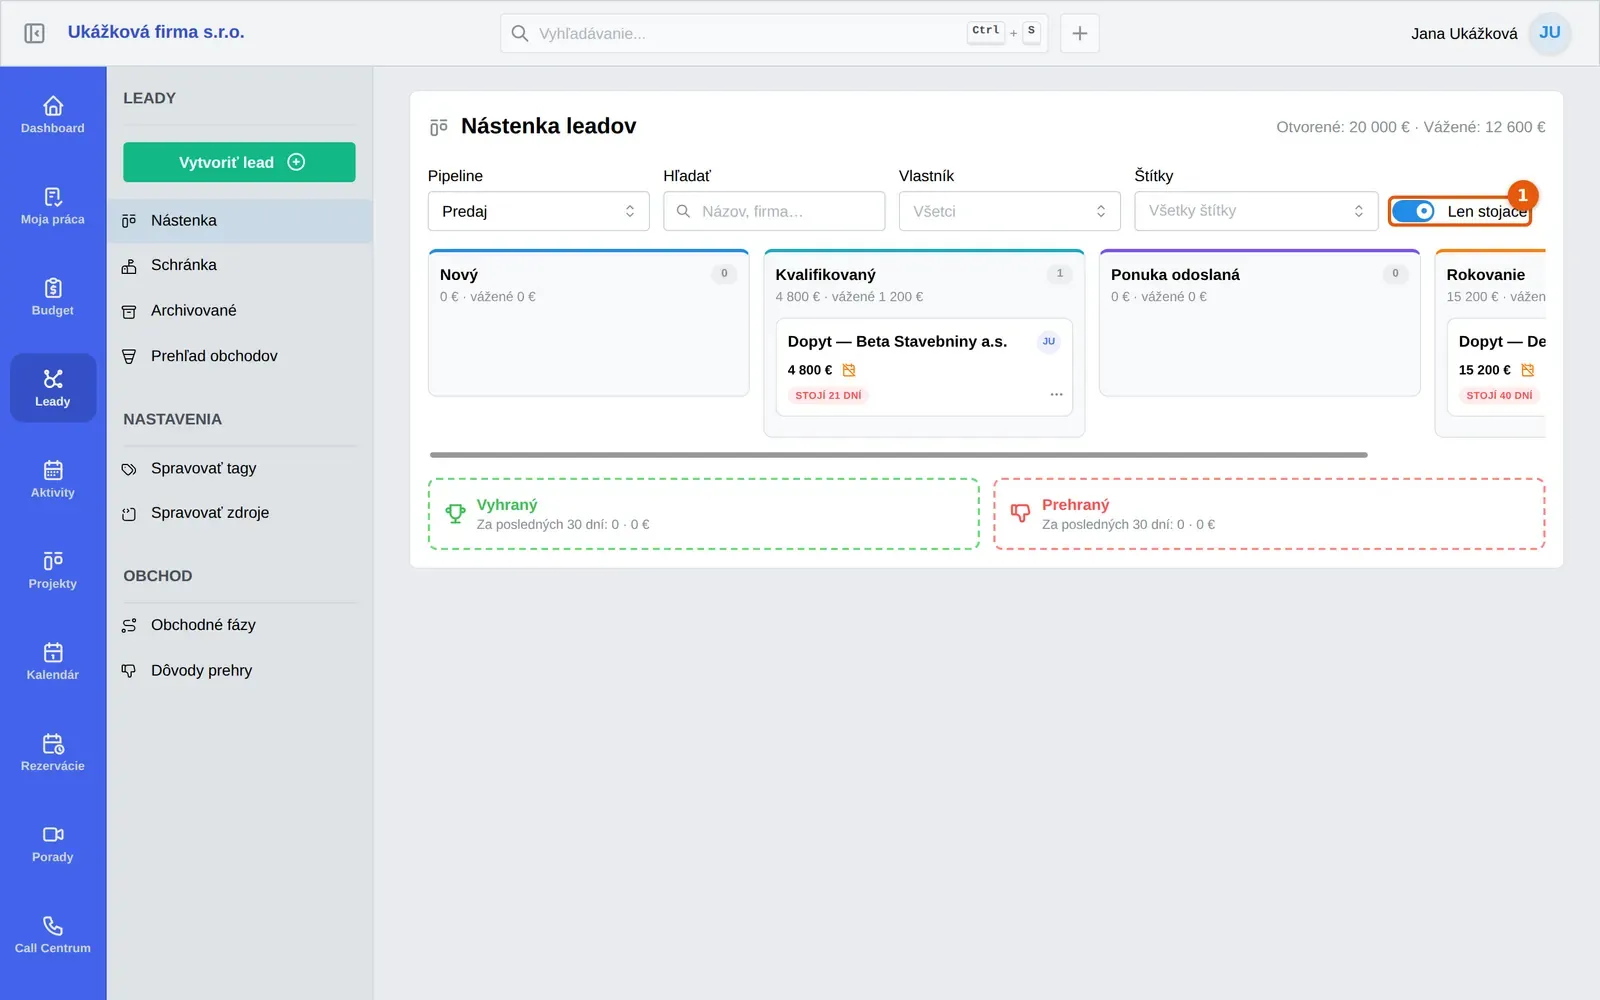The height and width of the screenshot is (1000, 1600).
Task: Click the horizontal board scrollbar
Action: (898, 455)
